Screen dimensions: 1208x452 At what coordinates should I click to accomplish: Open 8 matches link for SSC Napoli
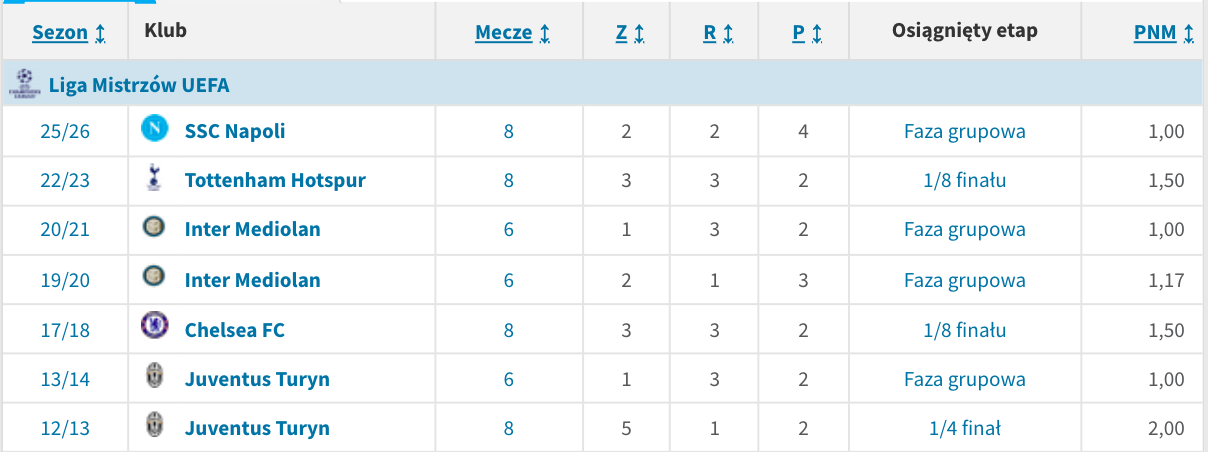(509, 131)
